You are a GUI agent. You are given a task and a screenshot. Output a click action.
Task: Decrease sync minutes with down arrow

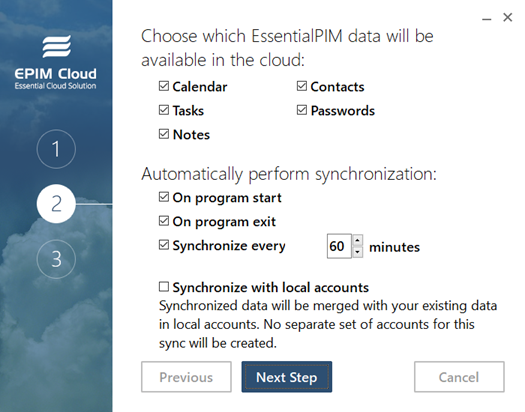point(358,252)
